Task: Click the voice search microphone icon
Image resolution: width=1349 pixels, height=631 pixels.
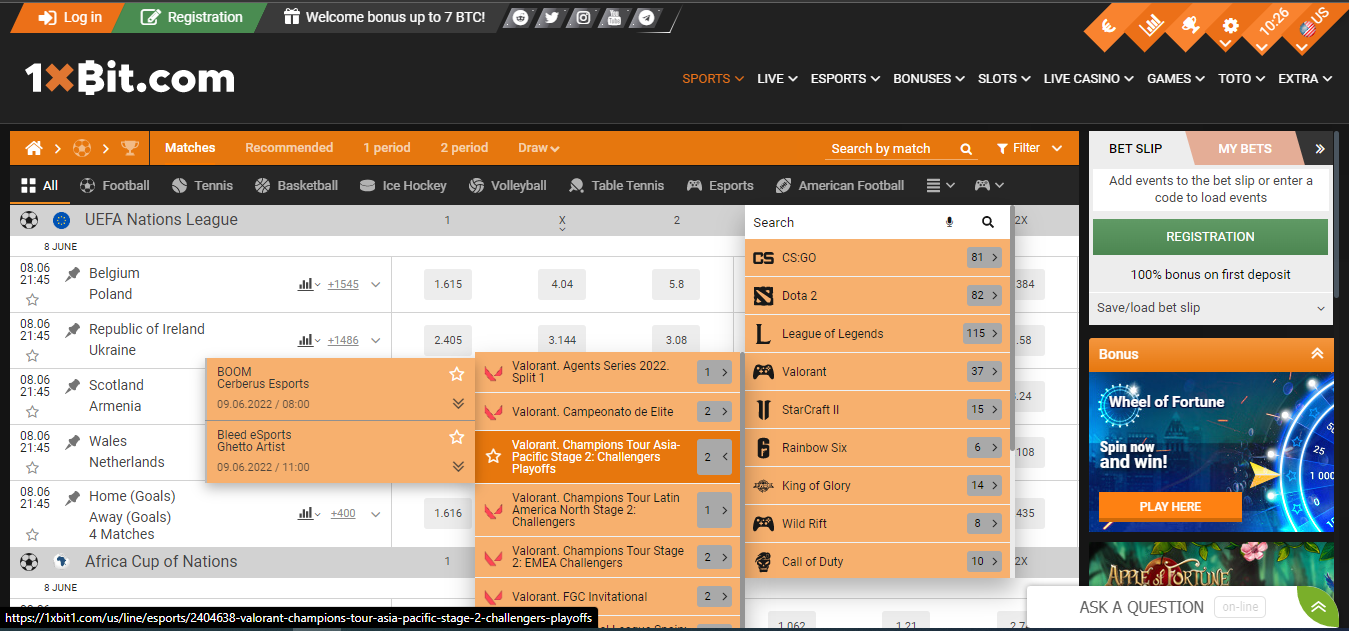Action: pos(949,221)
